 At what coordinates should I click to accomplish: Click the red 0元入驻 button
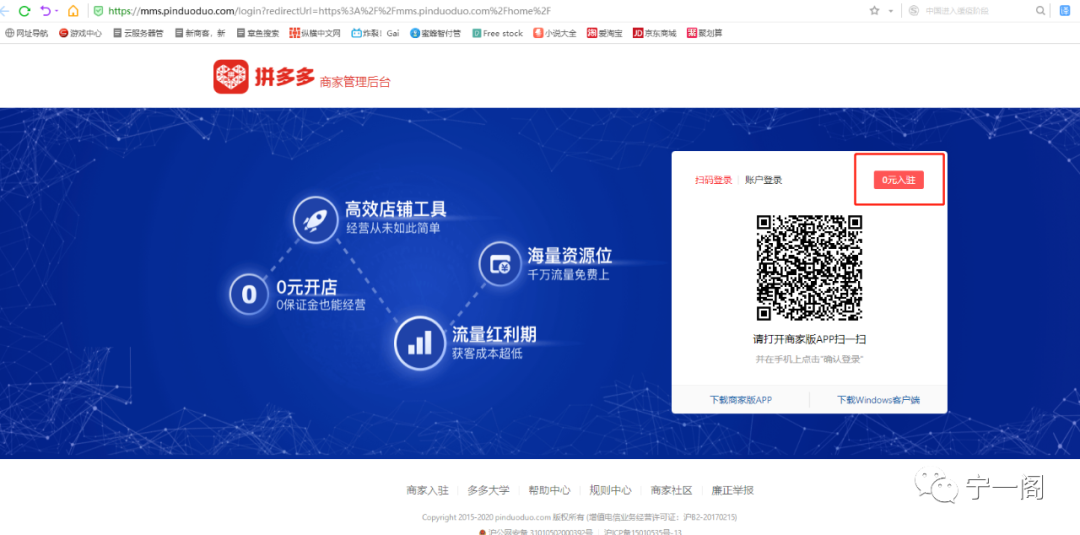899,180
